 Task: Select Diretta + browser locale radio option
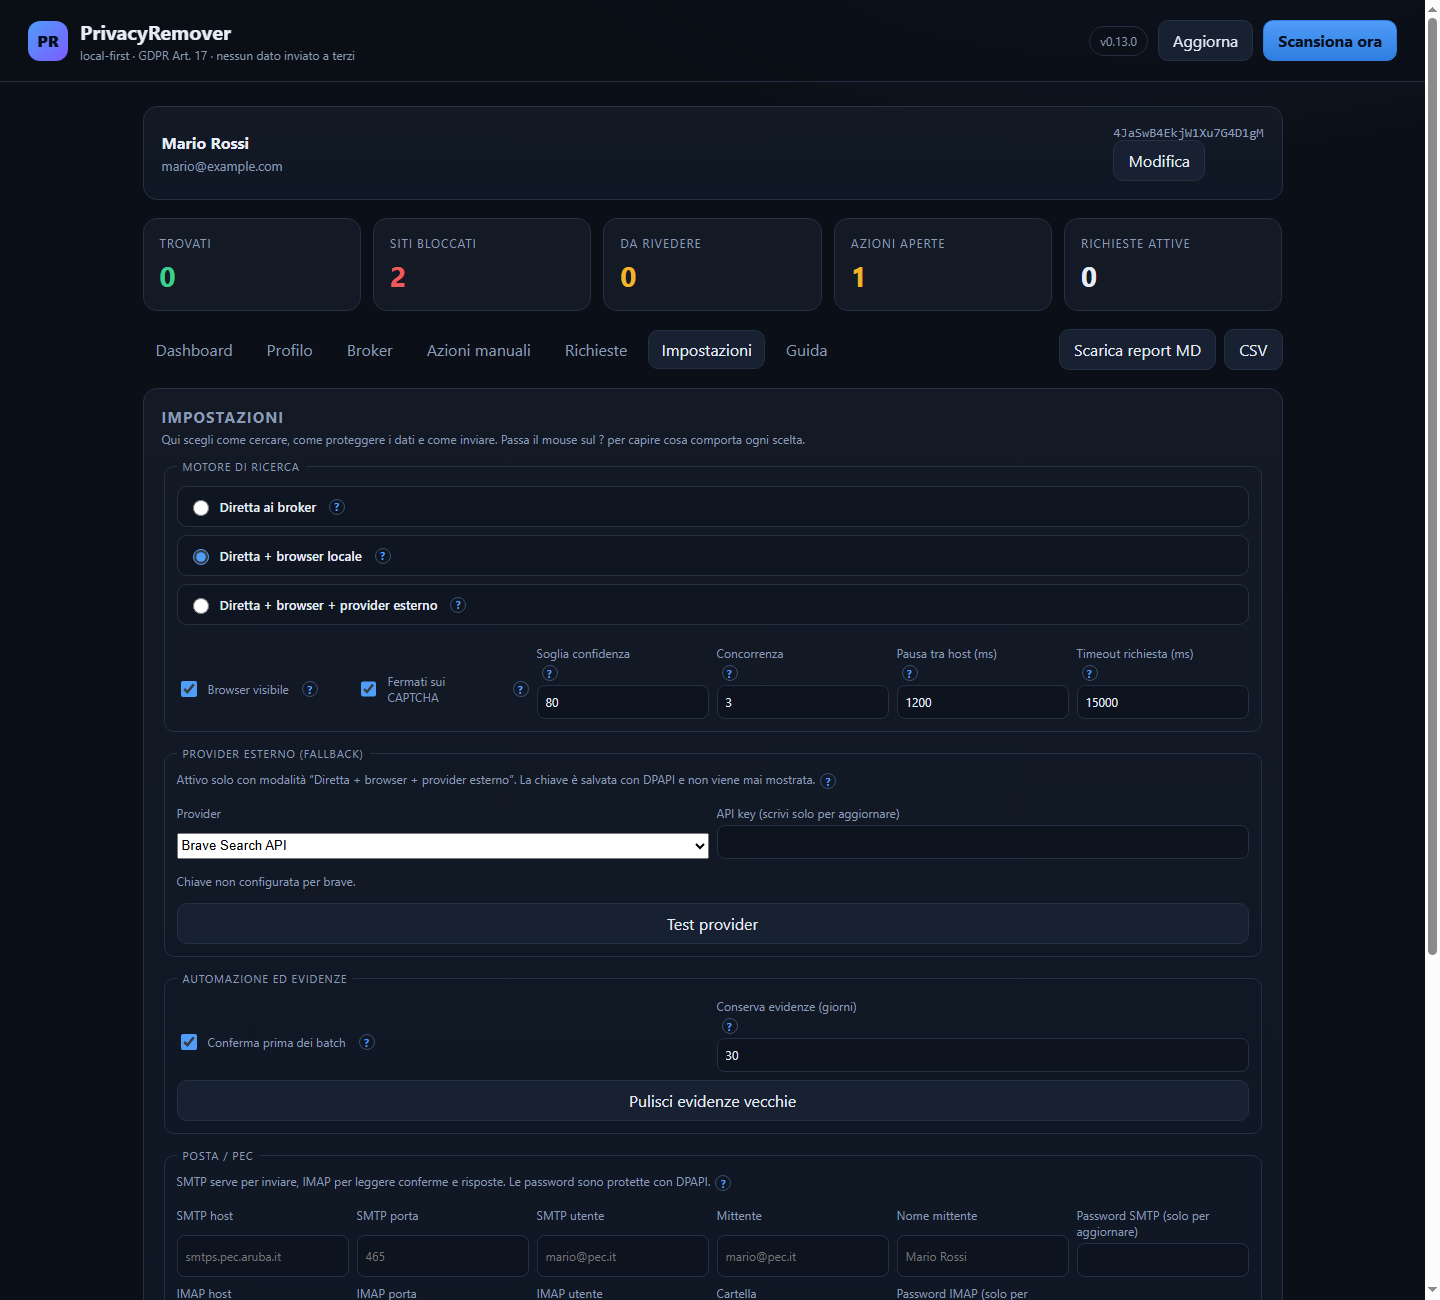coord(201,557)
